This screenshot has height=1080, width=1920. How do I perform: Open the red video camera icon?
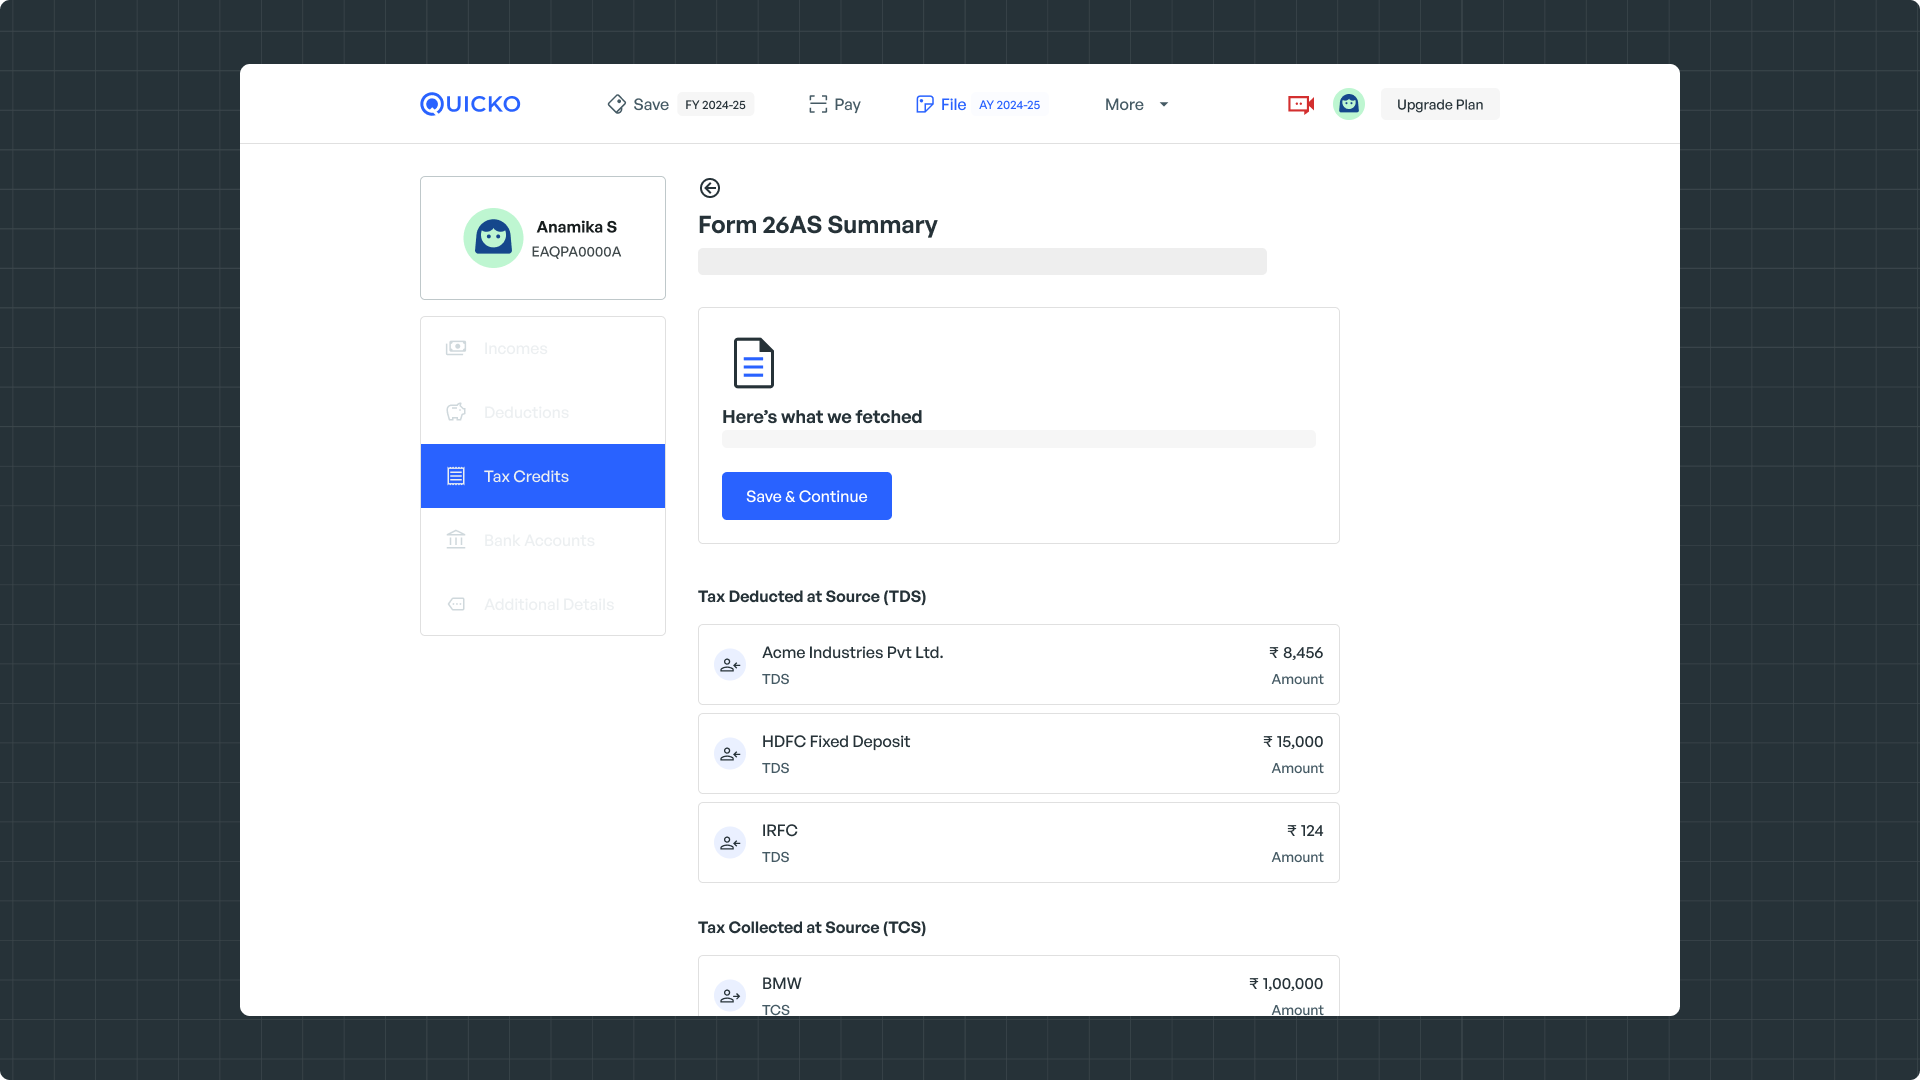tap(1301, 104)
